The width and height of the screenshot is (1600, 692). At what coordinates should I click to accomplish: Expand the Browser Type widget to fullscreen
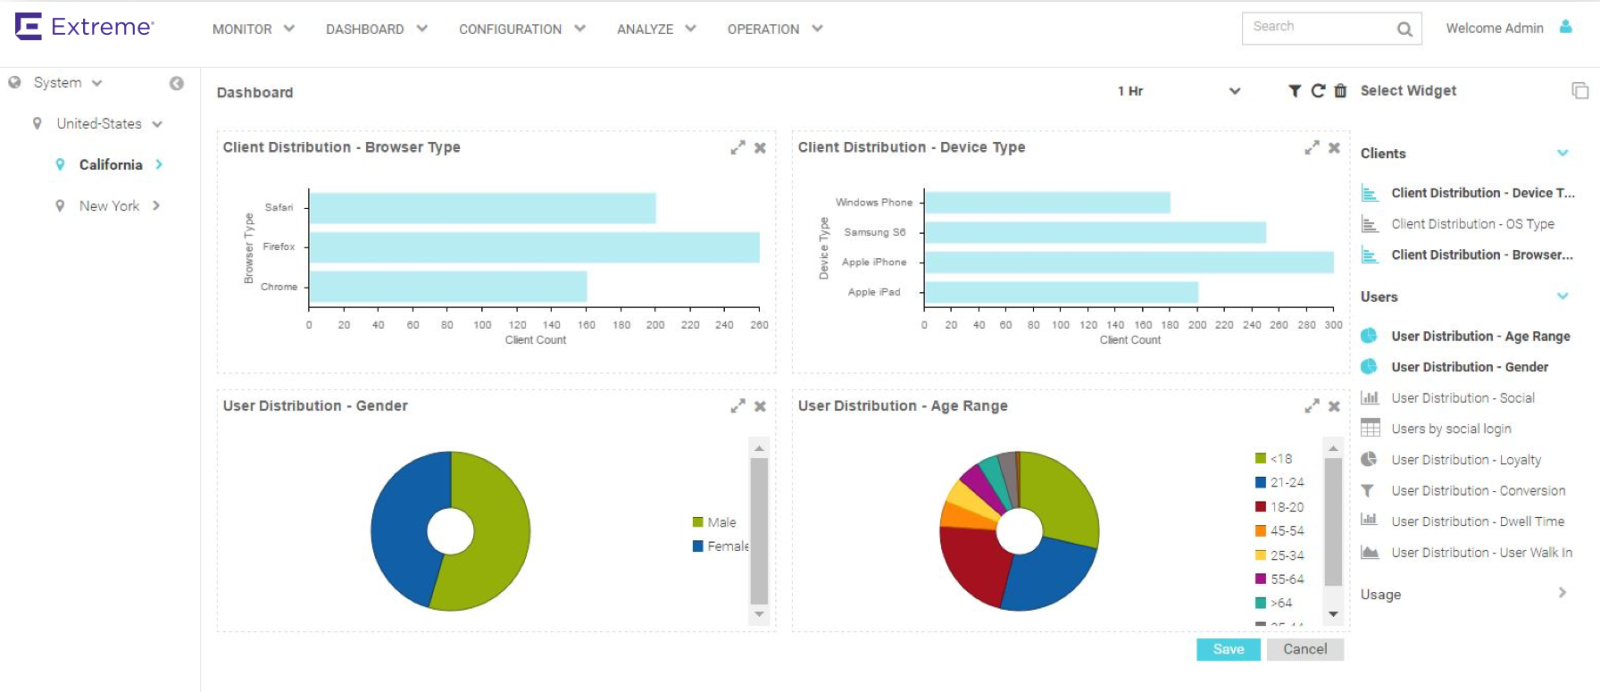(x=738, y=148)
